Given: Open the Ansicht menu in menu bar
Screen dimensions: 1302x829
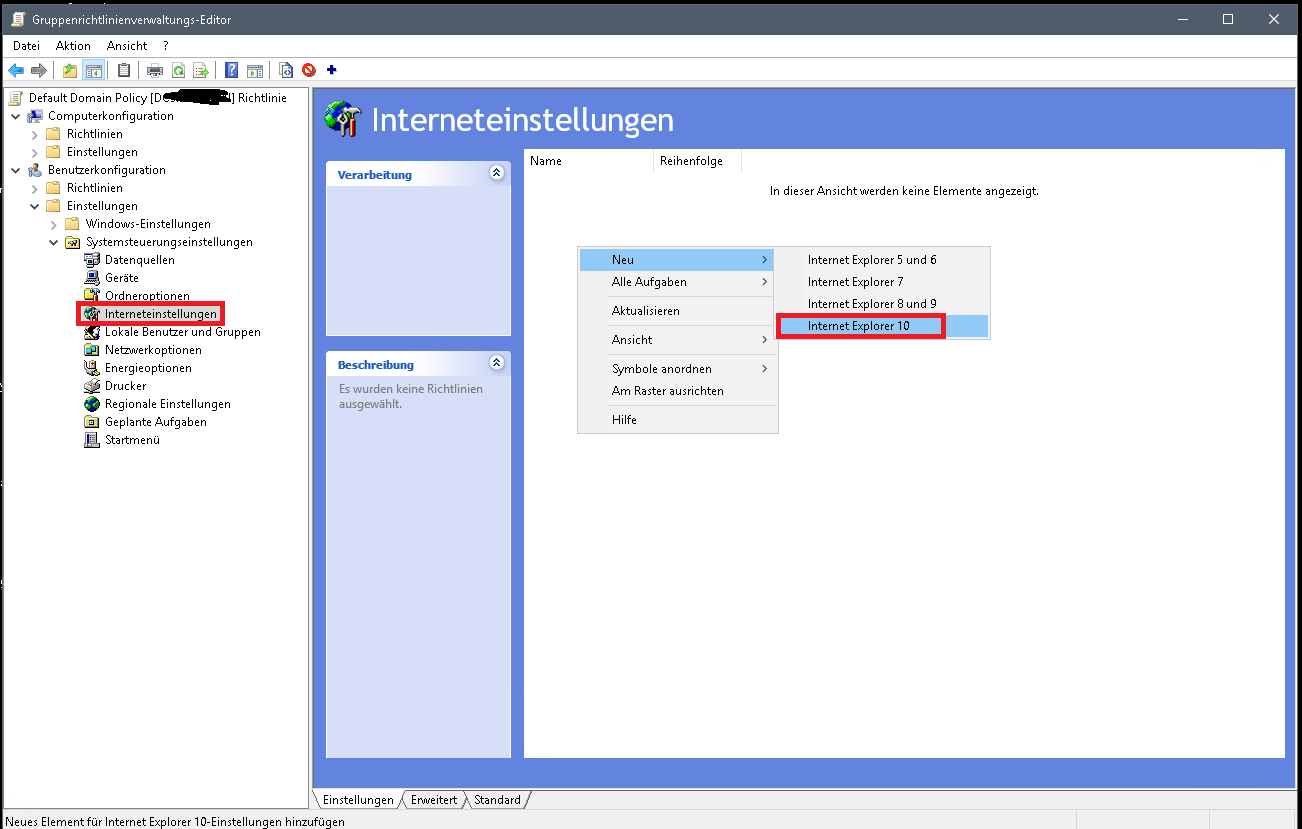Looking at the screenshot, I should (127, 46).
